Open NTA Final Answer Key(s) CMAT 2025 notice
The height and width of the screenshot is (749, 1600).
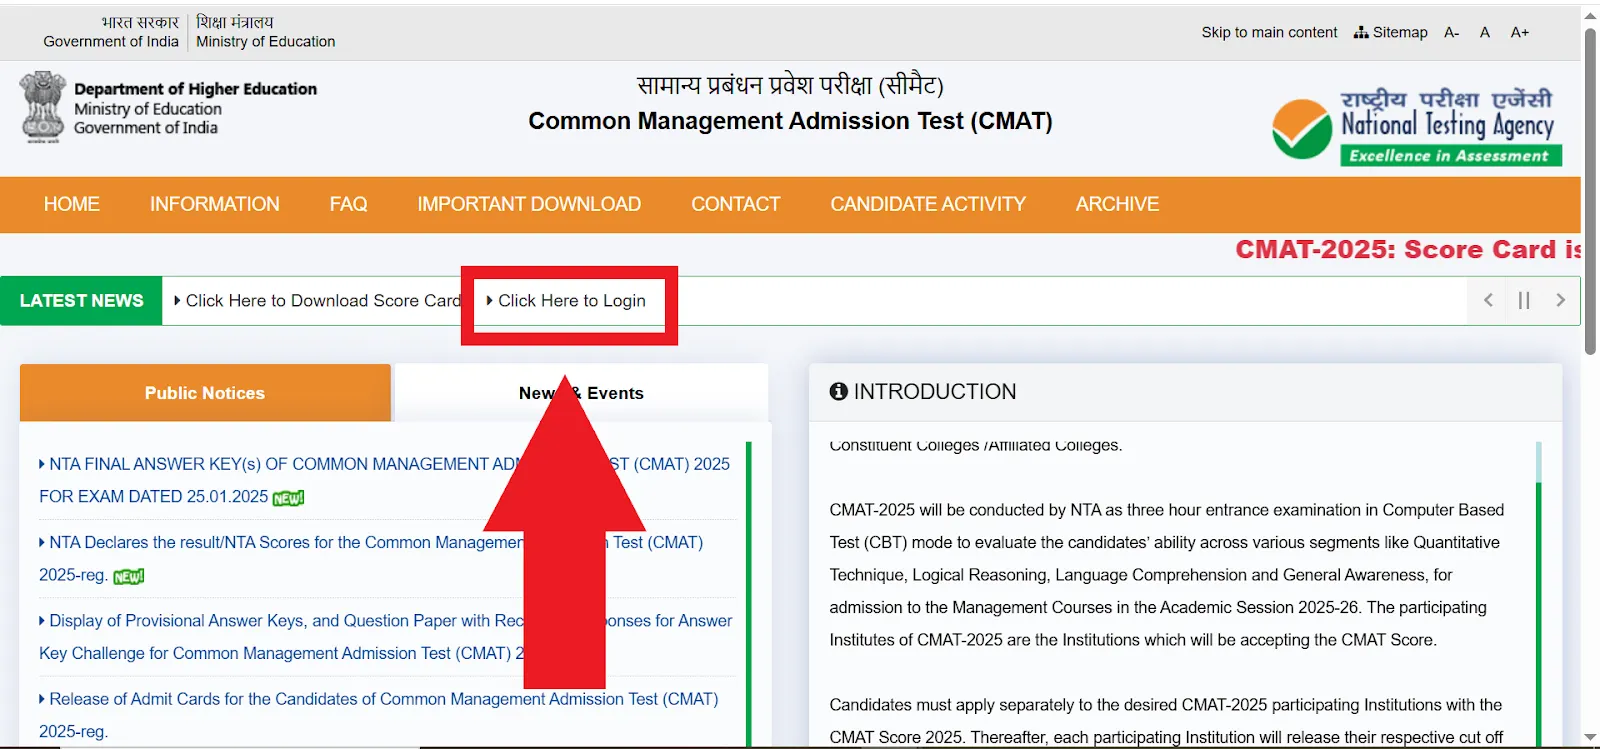[385, 480]
